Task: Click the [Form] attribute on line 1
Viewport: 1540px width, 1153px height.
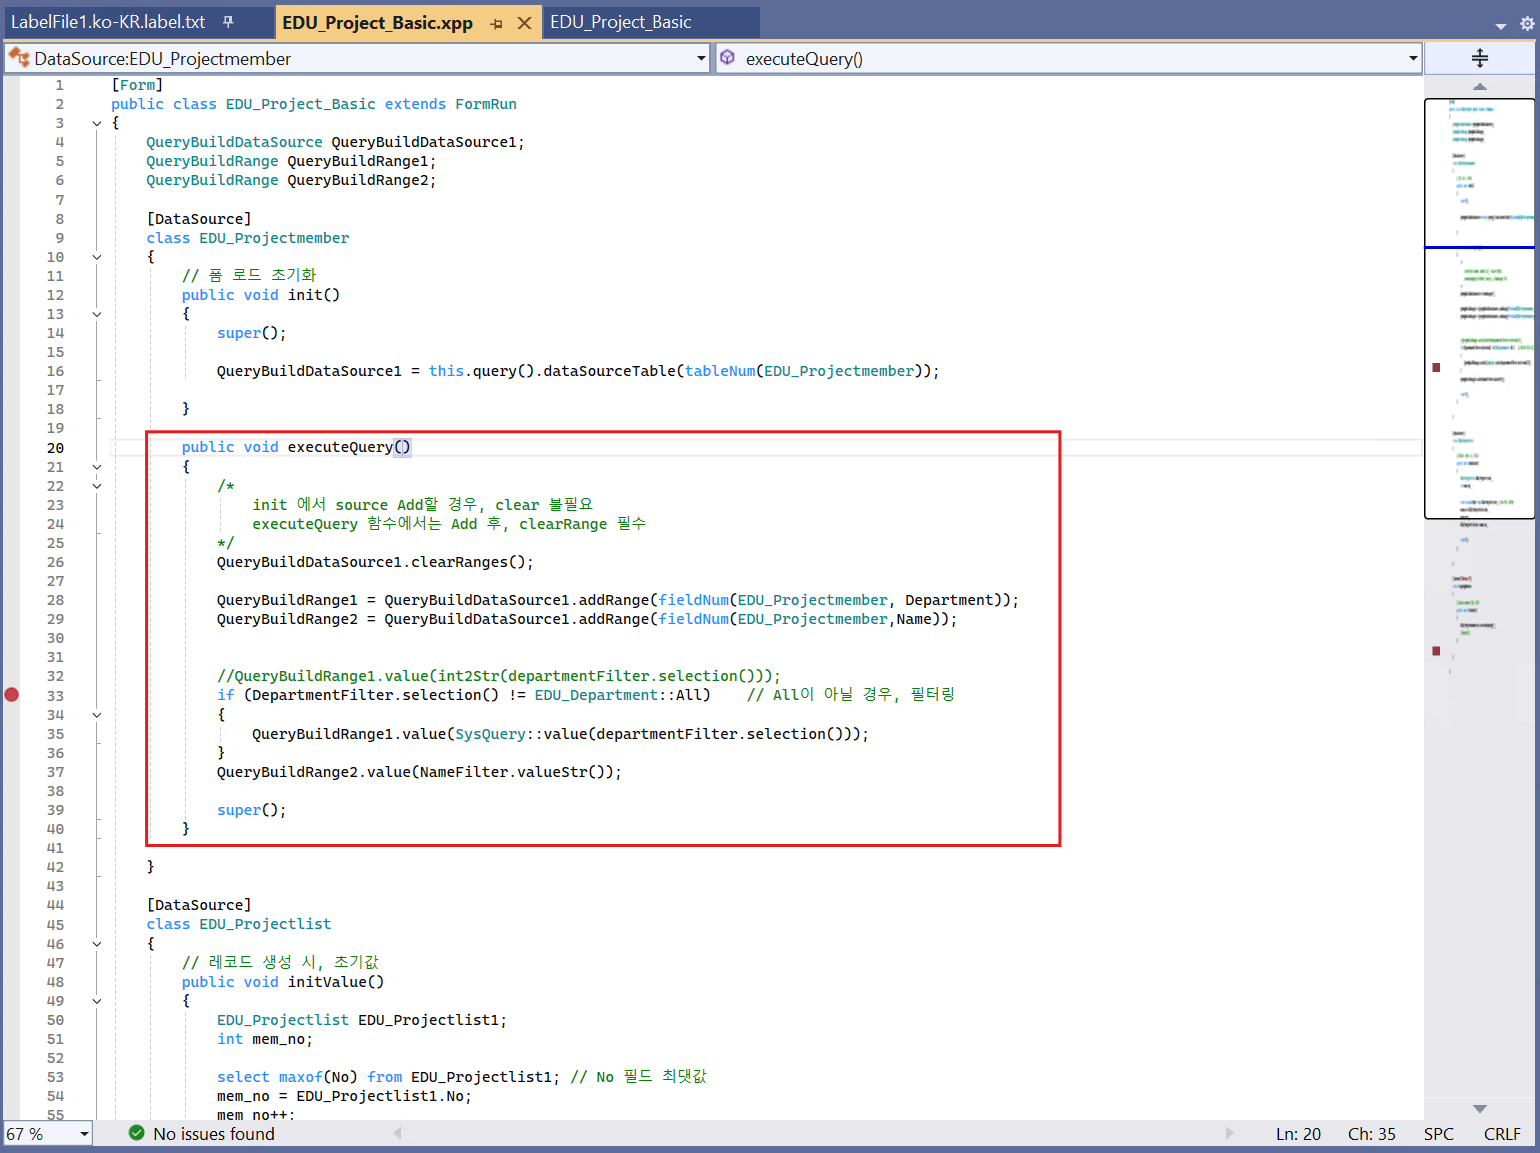Action: pyautogui.click(x=137, y=85)
